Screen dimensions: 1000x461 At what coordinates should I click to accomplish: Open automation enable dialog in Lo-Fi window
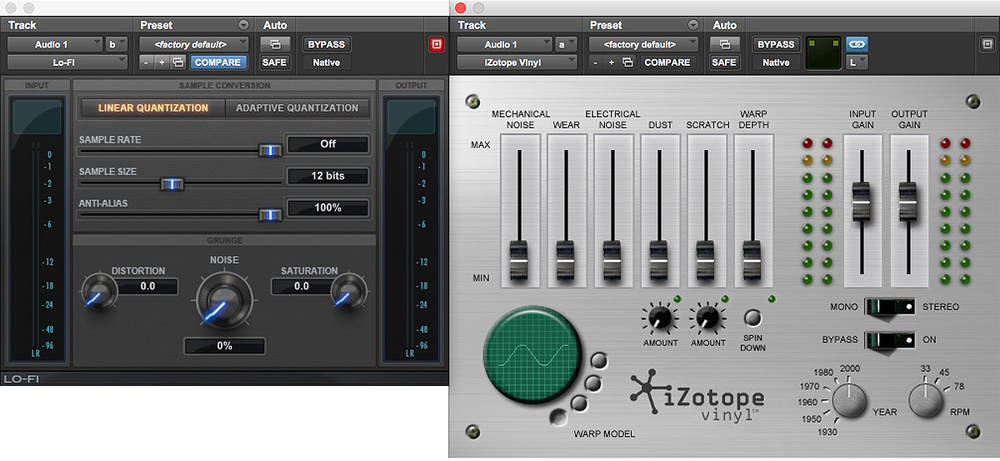click(275, 45)
